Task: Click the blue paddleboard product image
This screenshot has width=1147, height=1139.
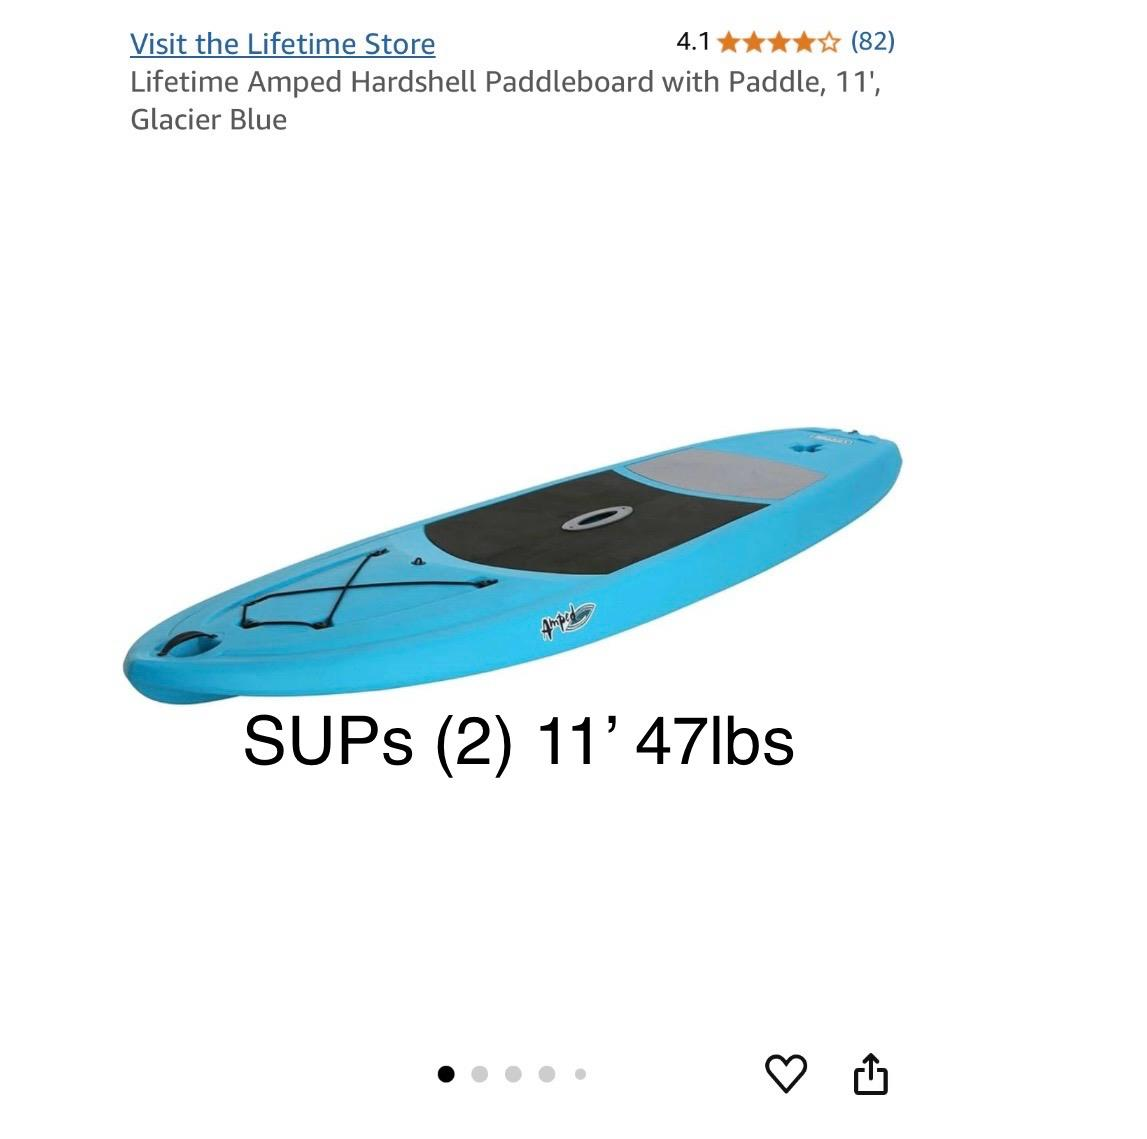Action: (x=512, y=565)
